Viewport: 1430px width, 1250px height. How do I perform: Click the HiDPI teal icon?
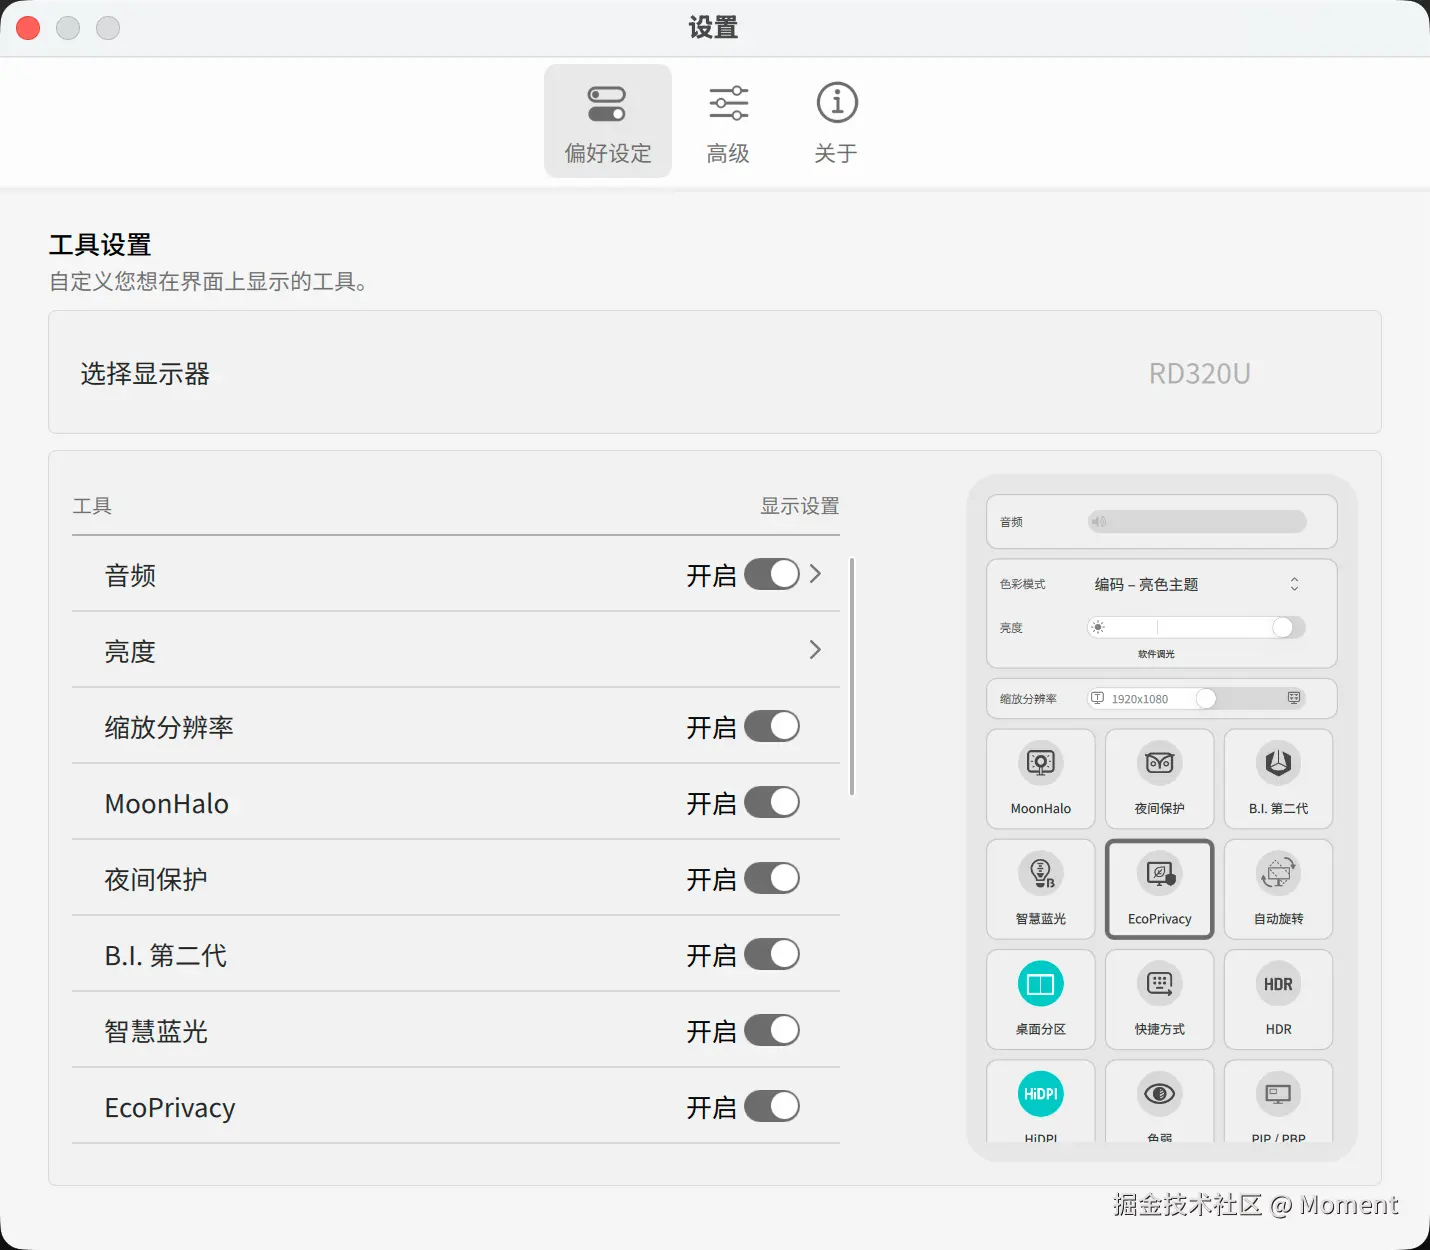click(1041, 1094)
